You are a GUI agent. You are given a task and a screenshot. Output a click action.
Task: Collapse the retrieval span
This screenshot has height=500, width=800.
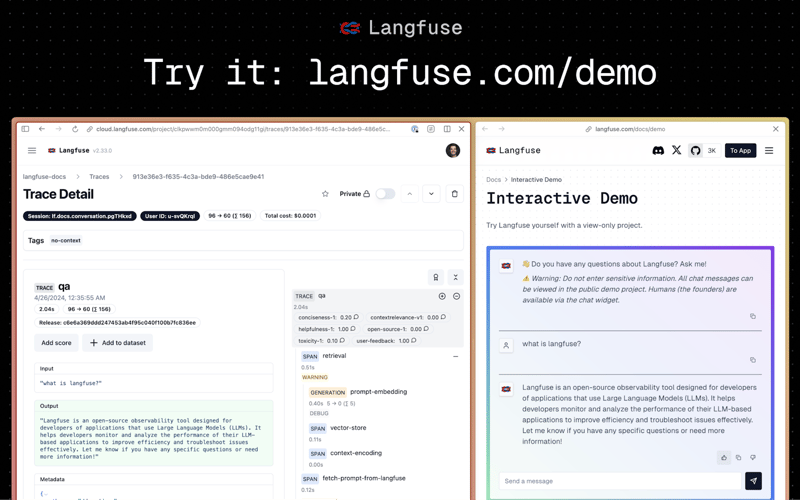(x=456, y=357)
